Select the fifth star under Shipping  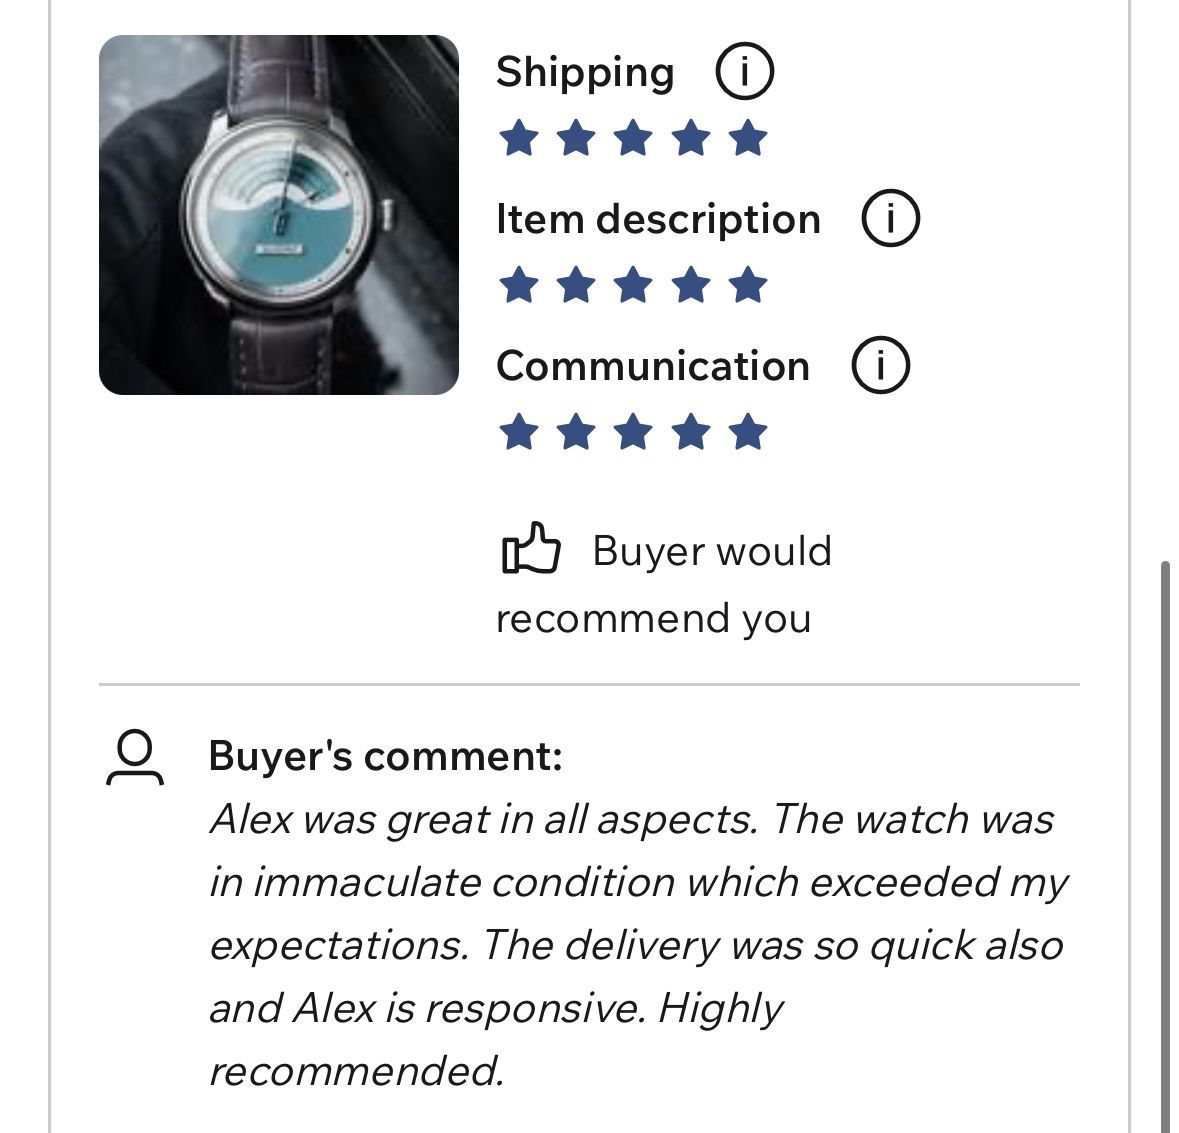click(x=748, y=138)
